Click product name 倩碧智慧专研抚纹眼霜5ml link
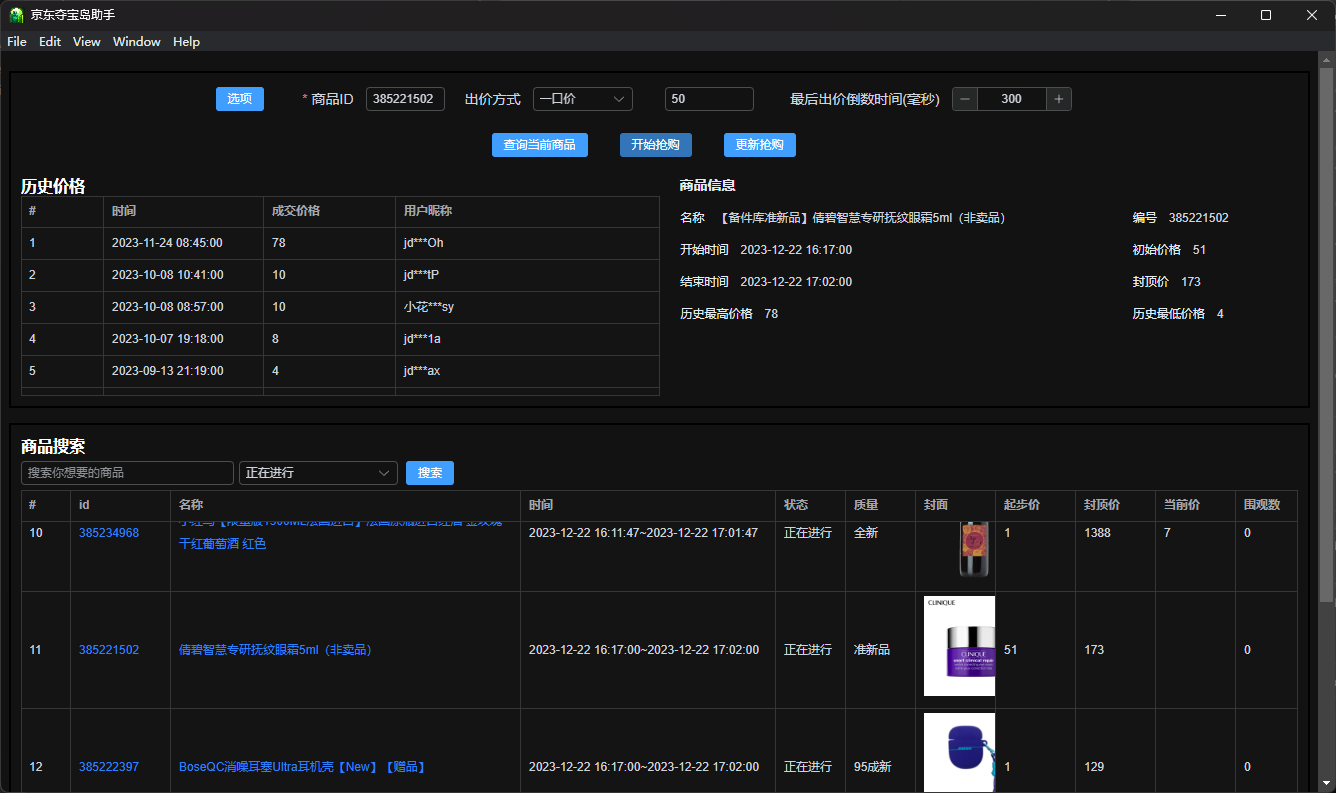Viewport: 1336px width, 793px height. (275, 650)
